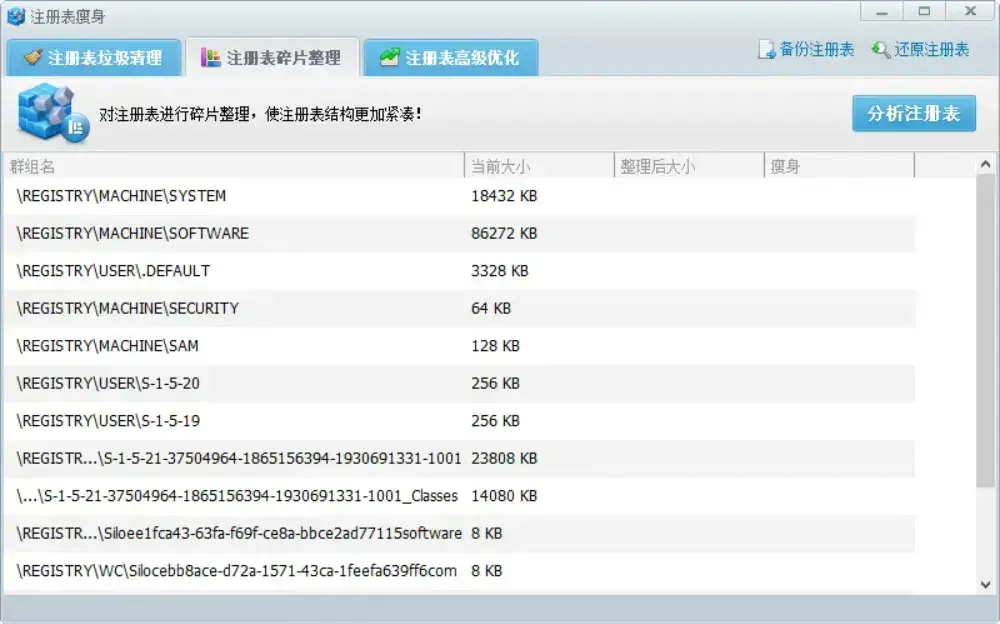
Task: Click the 分析注册表 button
Action: pos(913,113)
